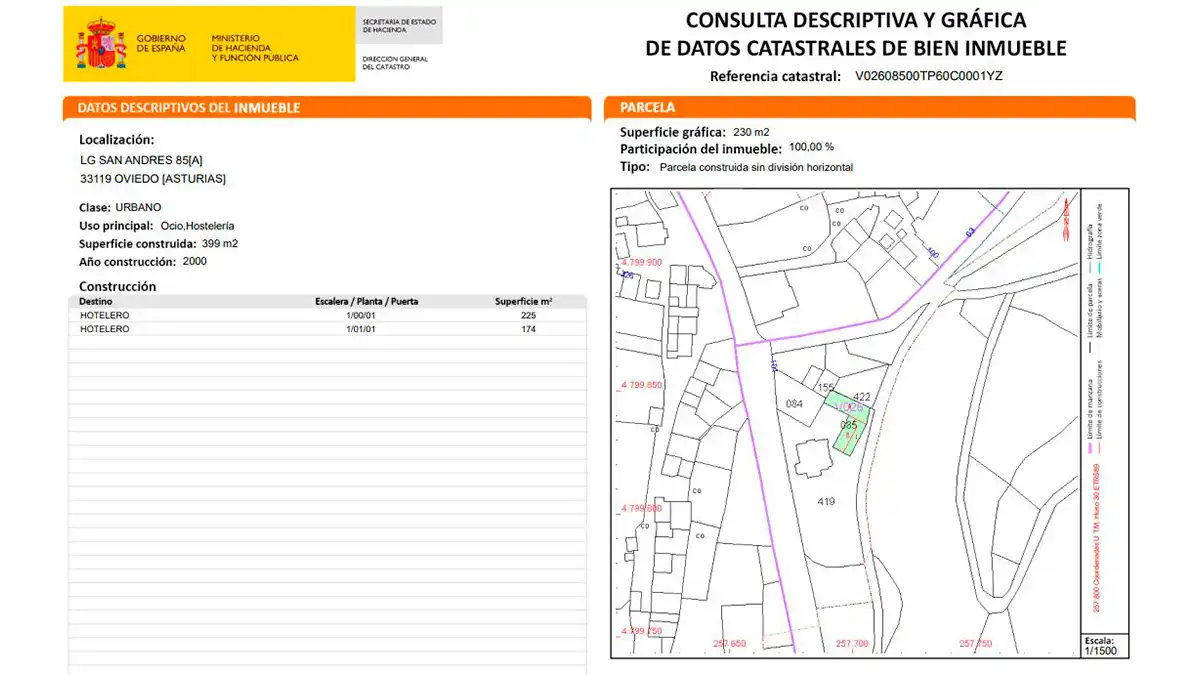The width and height of the screenshot is (1200, 675).
Task: Click the 'Año construcción:' label
Action: pyautogui.click(x=127, y=262)
